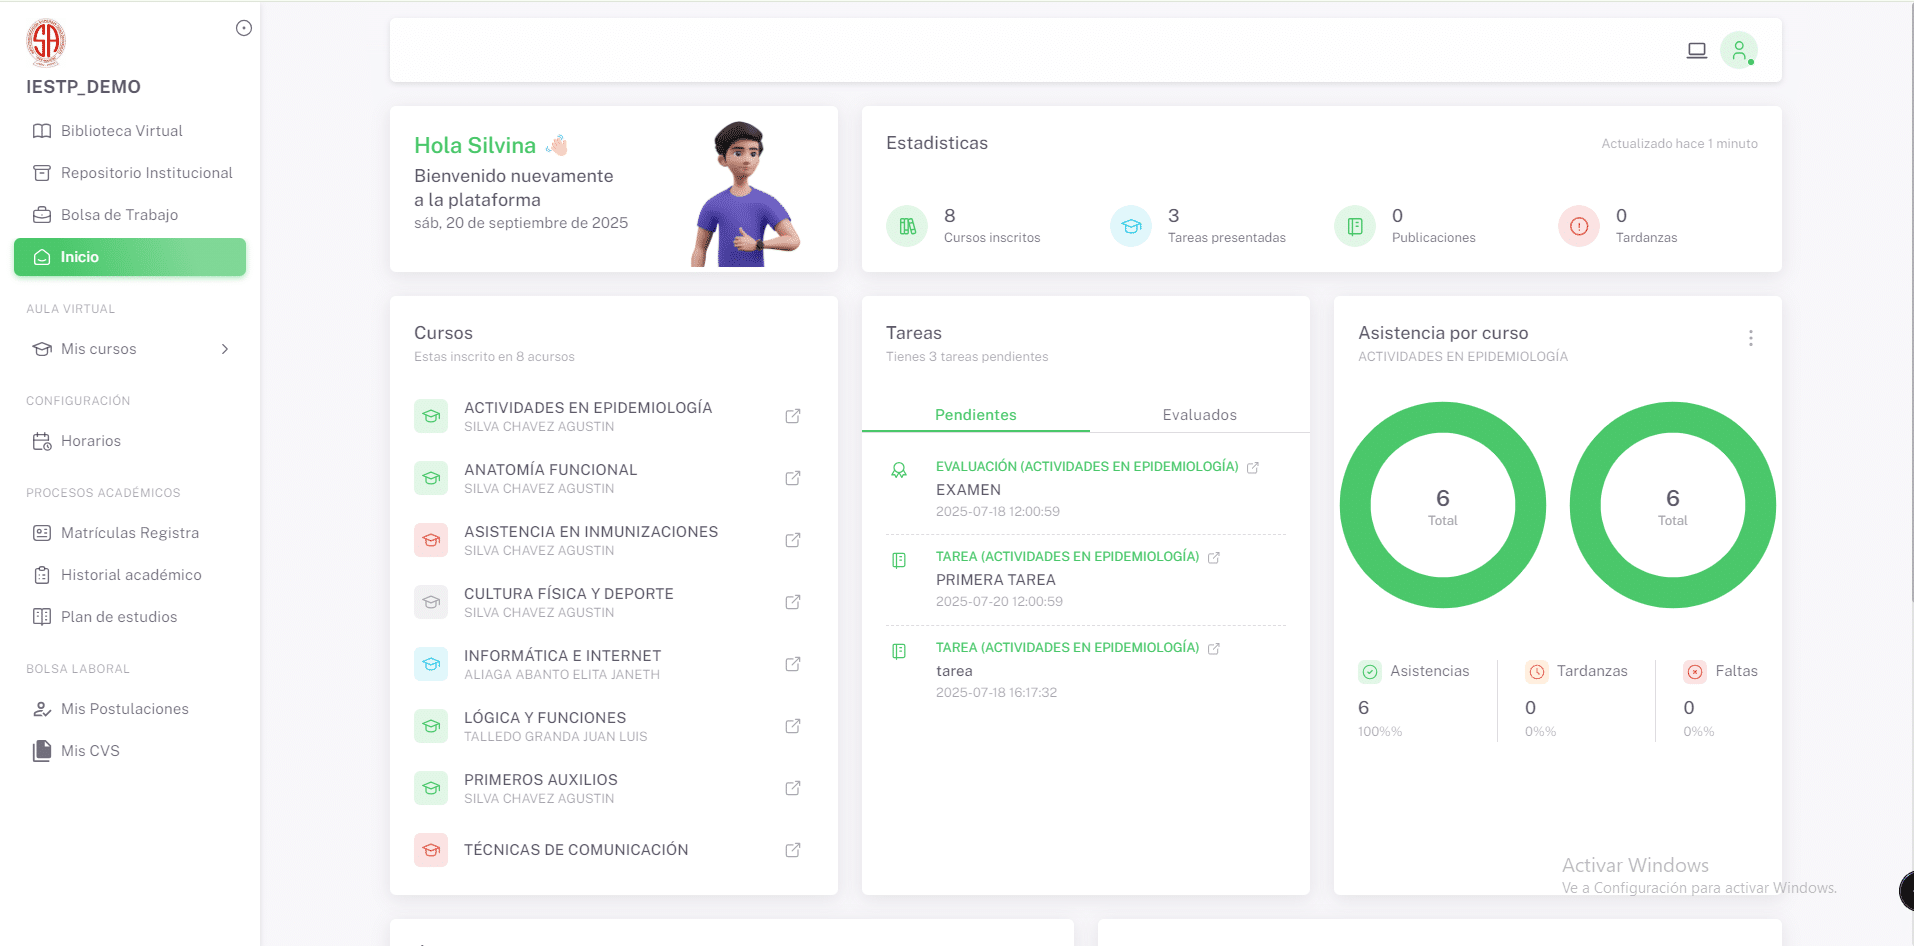Click the red ASISTENCIA EN INMUNIZACIONES course icon
The height and width of the screenshot is (946, 1914).
pos(431,540)
